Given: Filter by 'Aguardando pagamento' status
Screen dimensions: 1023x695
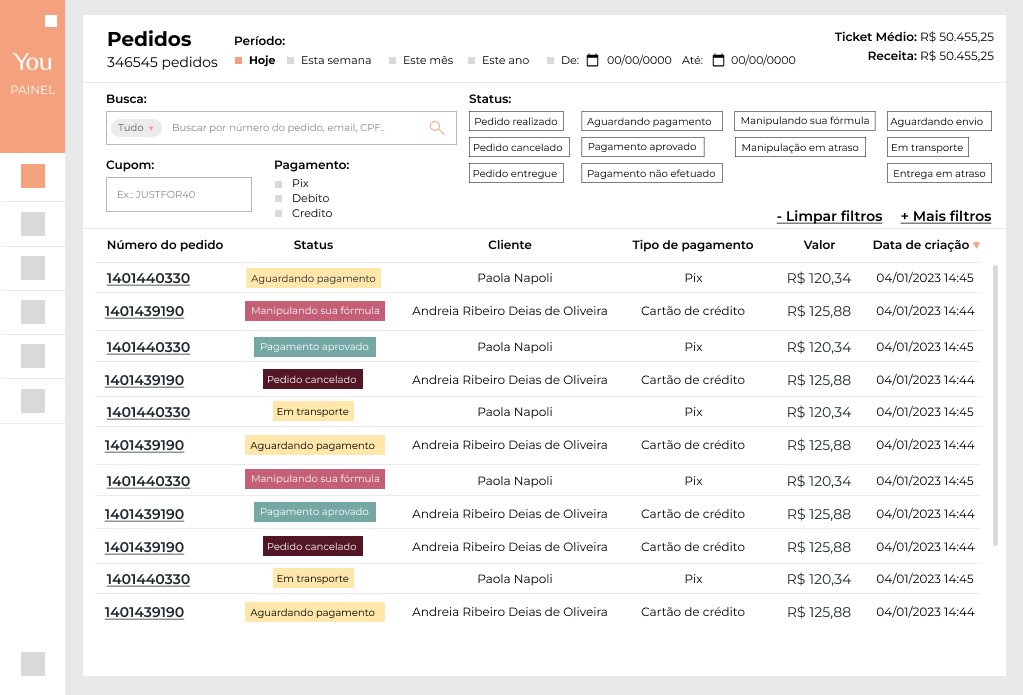Looking at the screenshot, I should pos(650,121).
